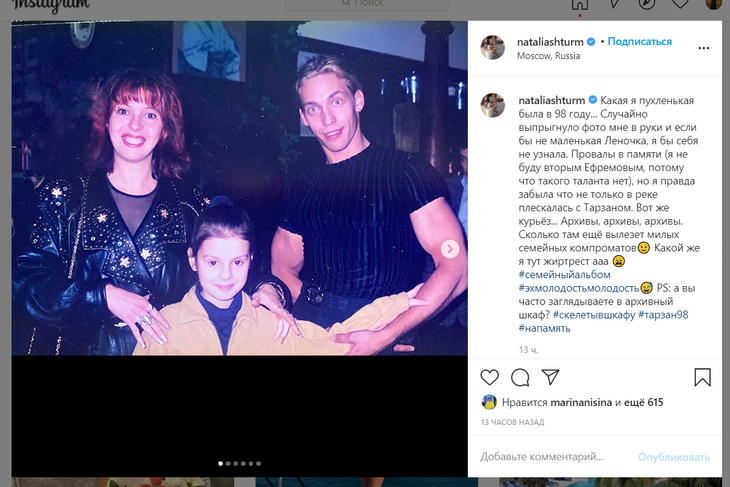Screen dimensions: 730x487
Task: Open your profile avatar in top bar
Action: coord(714,4)
